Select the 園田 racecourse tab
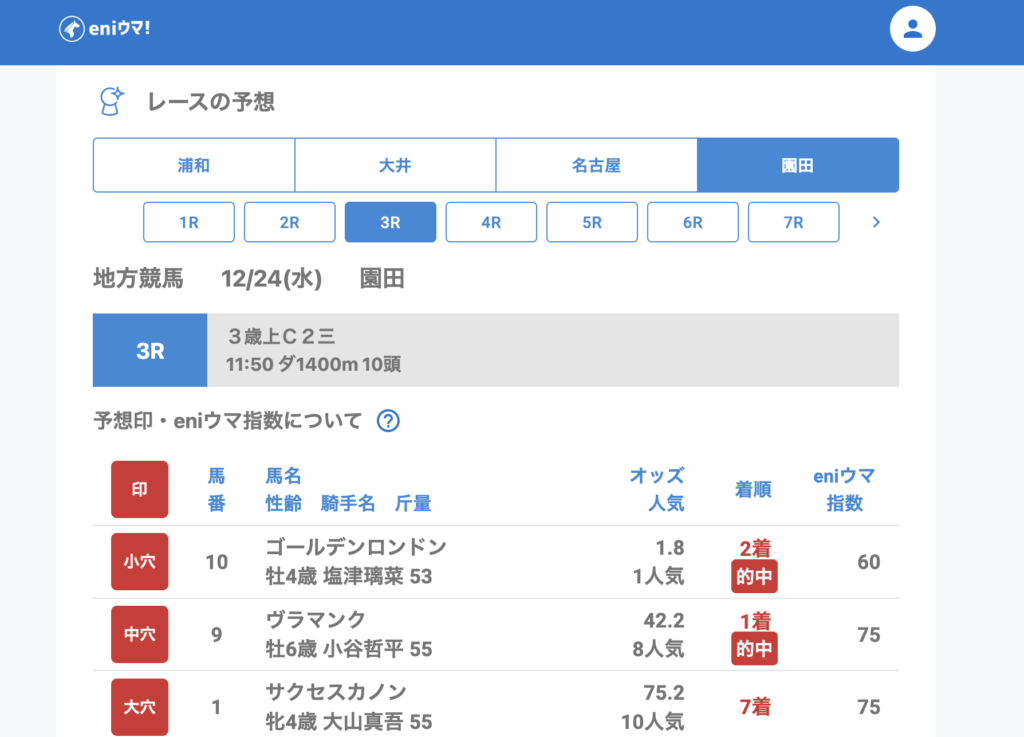 click(x=797, y=165)
